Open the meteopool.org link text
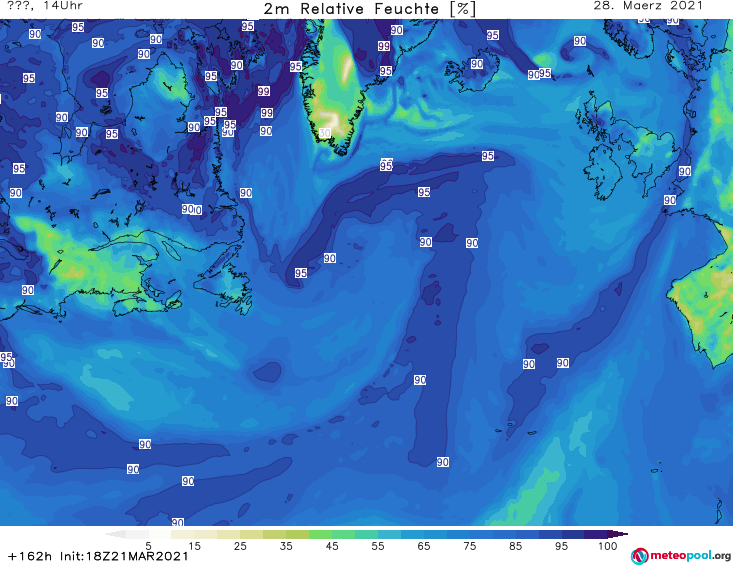The image size is (733, 566). [690, 556]
